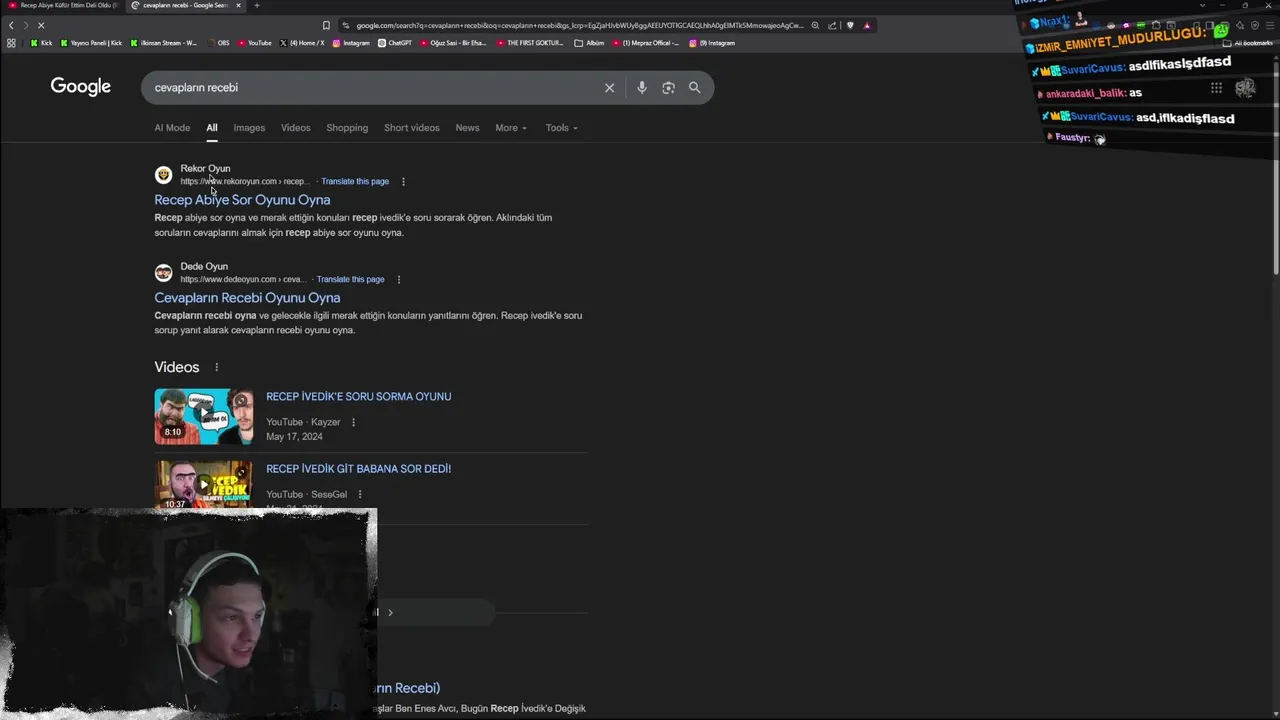
Task: Play the 10:37 SeseGel video thumbnail
Action: click(x=204, y=485)
